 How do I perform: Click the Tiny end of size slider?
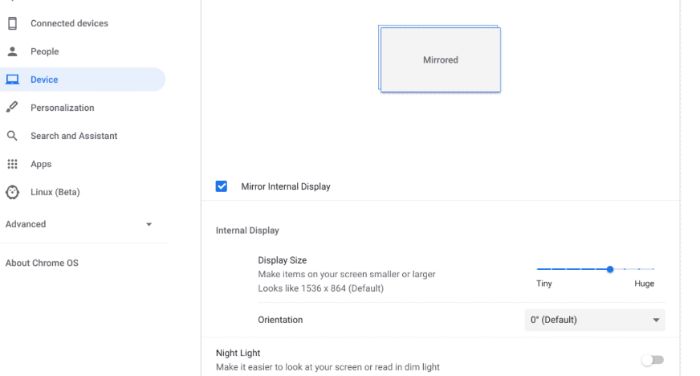pos(544,284)
